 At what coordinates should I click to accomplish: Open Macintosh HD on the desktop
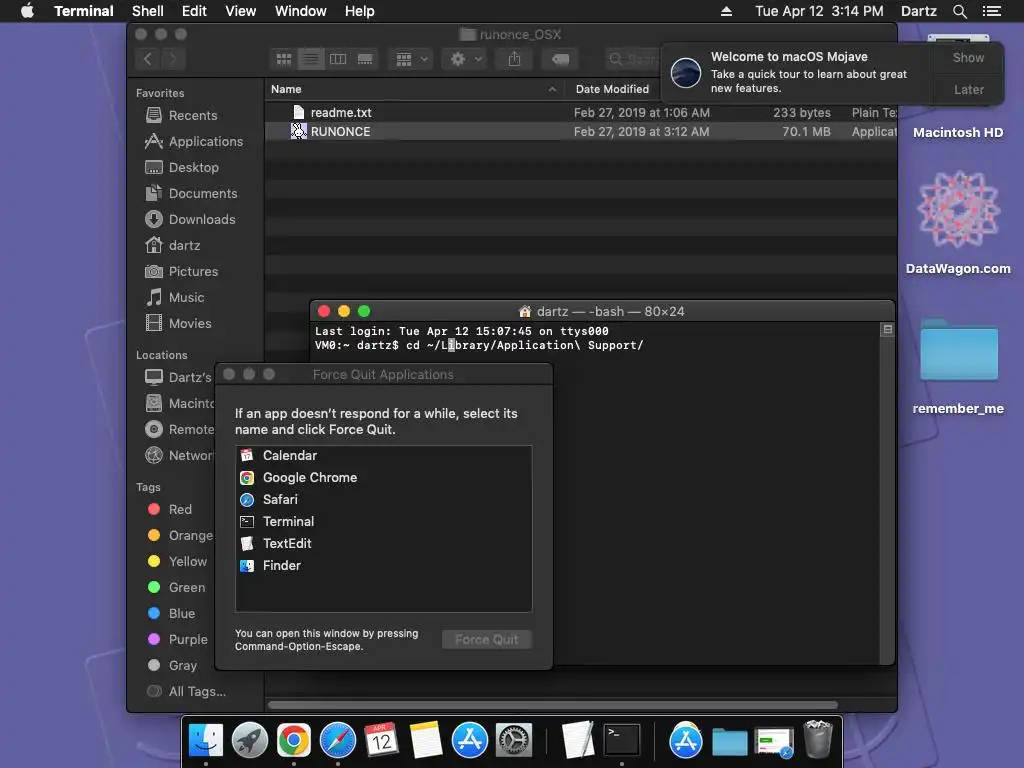coord(957,133)
